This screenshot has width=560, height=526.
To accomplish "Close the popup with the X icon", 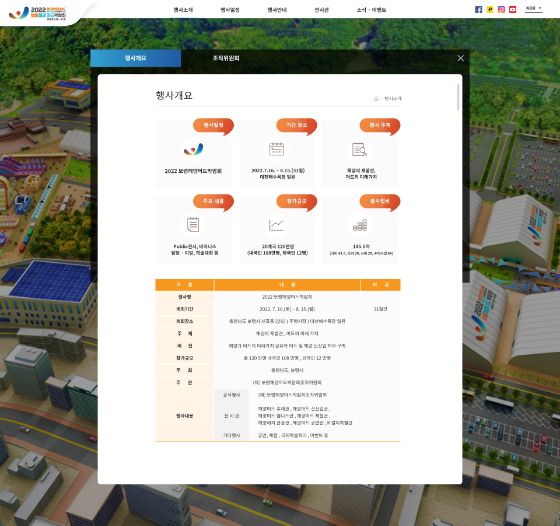I will pos(461,58).
